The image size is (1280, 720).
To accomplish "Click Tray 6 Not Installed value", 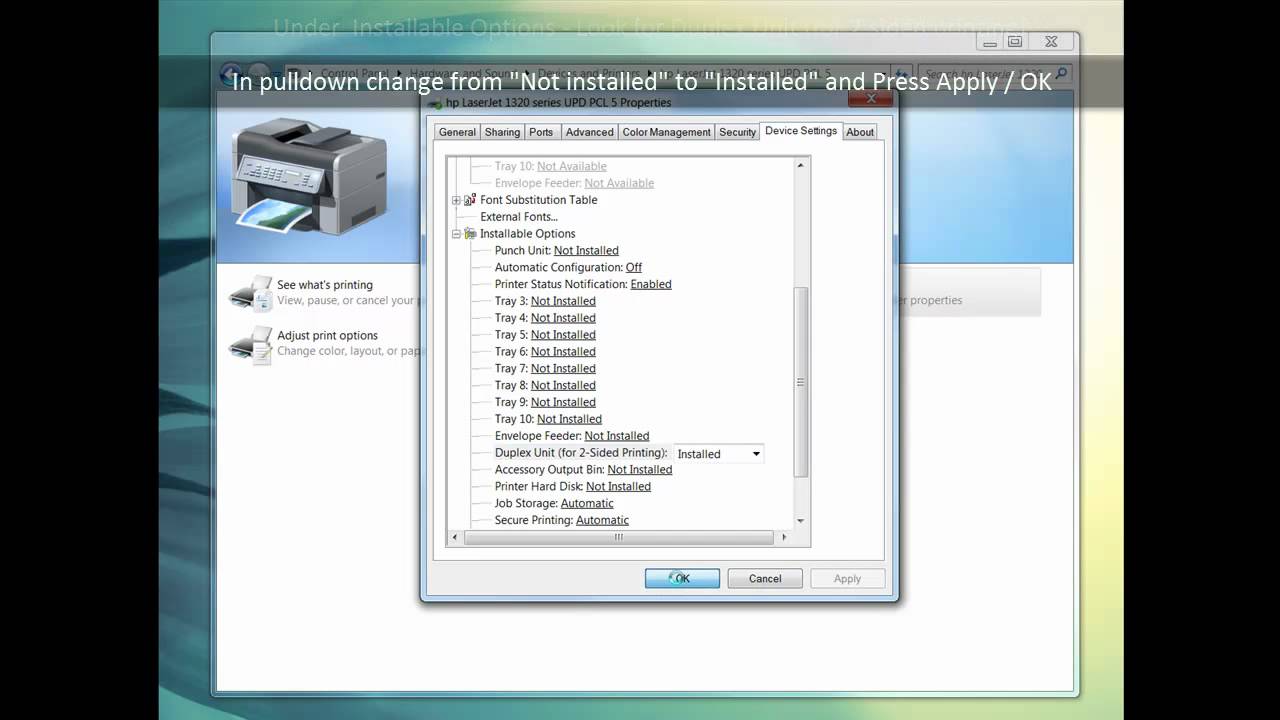I will [563, 352].
